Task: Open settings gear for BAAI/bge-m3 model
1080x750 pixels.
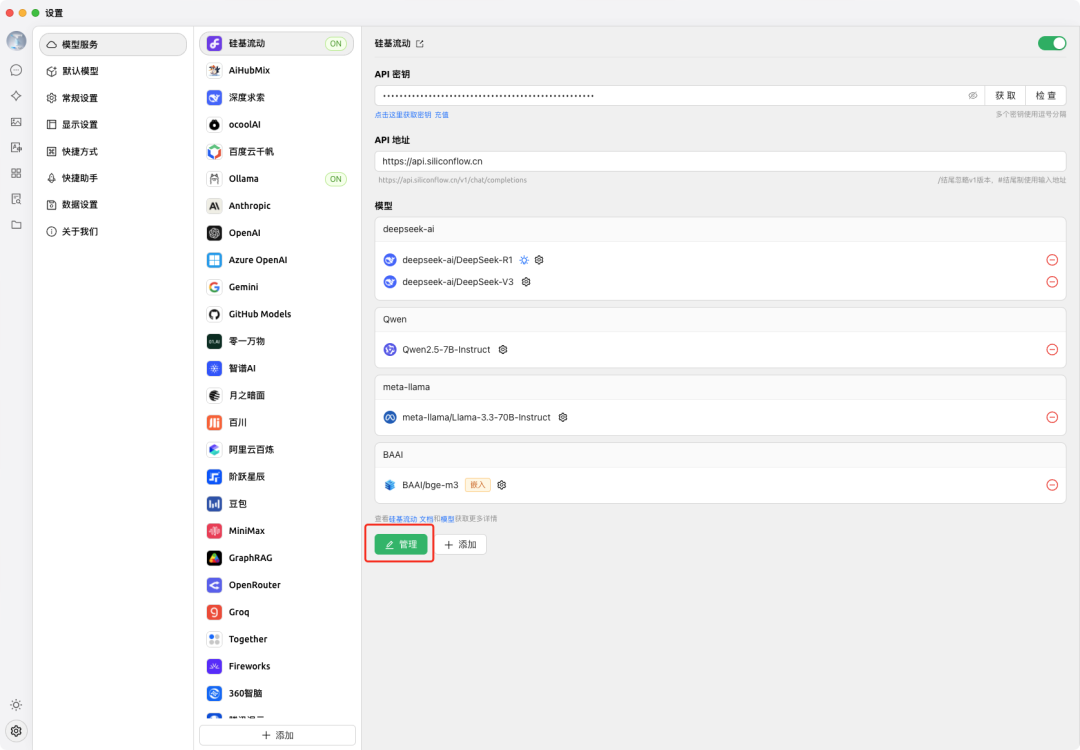Action: tap(501, 485)
